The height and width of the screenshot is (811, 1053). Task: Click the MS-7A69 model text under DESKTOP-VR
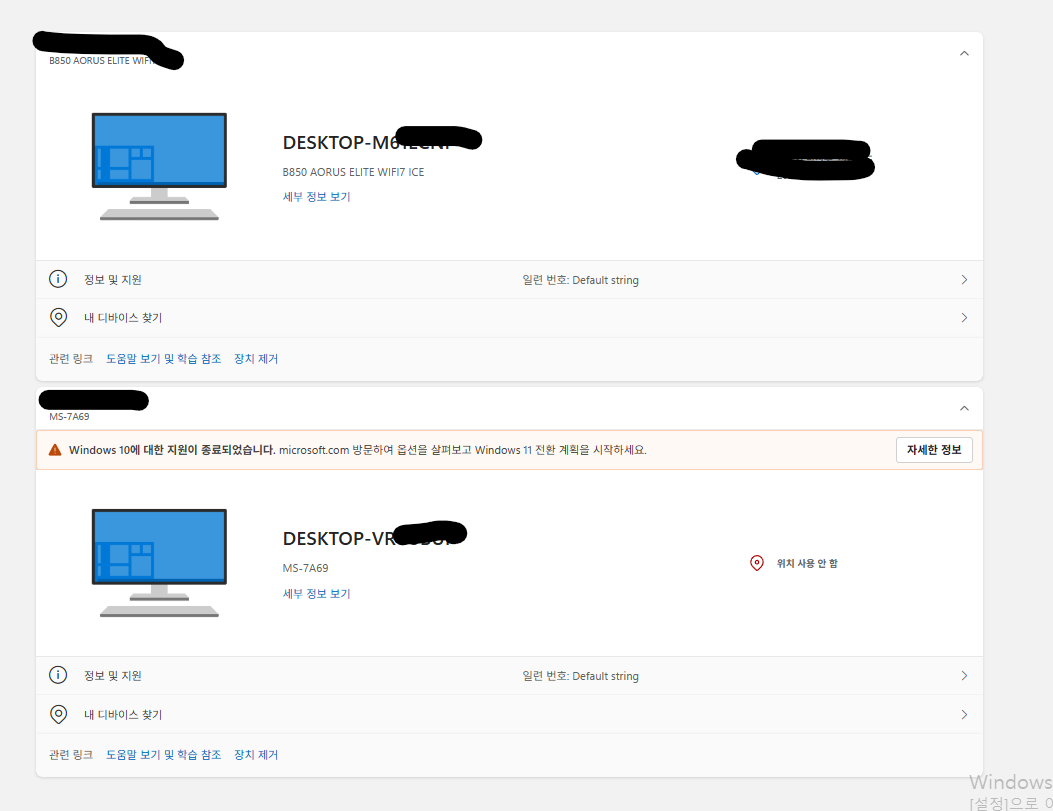(306, 568)
